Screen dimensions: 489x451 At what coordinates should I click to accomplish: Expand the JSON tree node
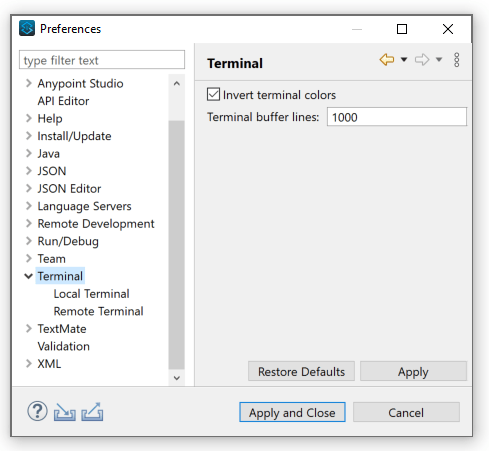[x=29, y=171]
